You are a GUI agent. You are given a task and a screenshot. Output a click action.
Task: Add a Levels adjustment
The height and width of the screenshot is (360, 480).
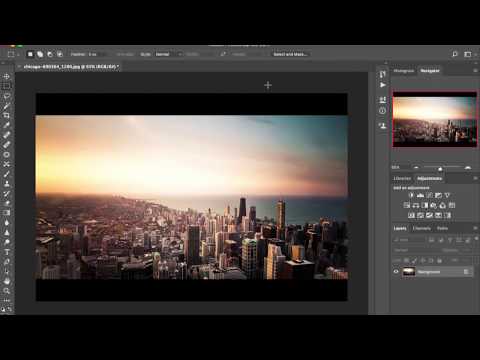coord(420,195)
